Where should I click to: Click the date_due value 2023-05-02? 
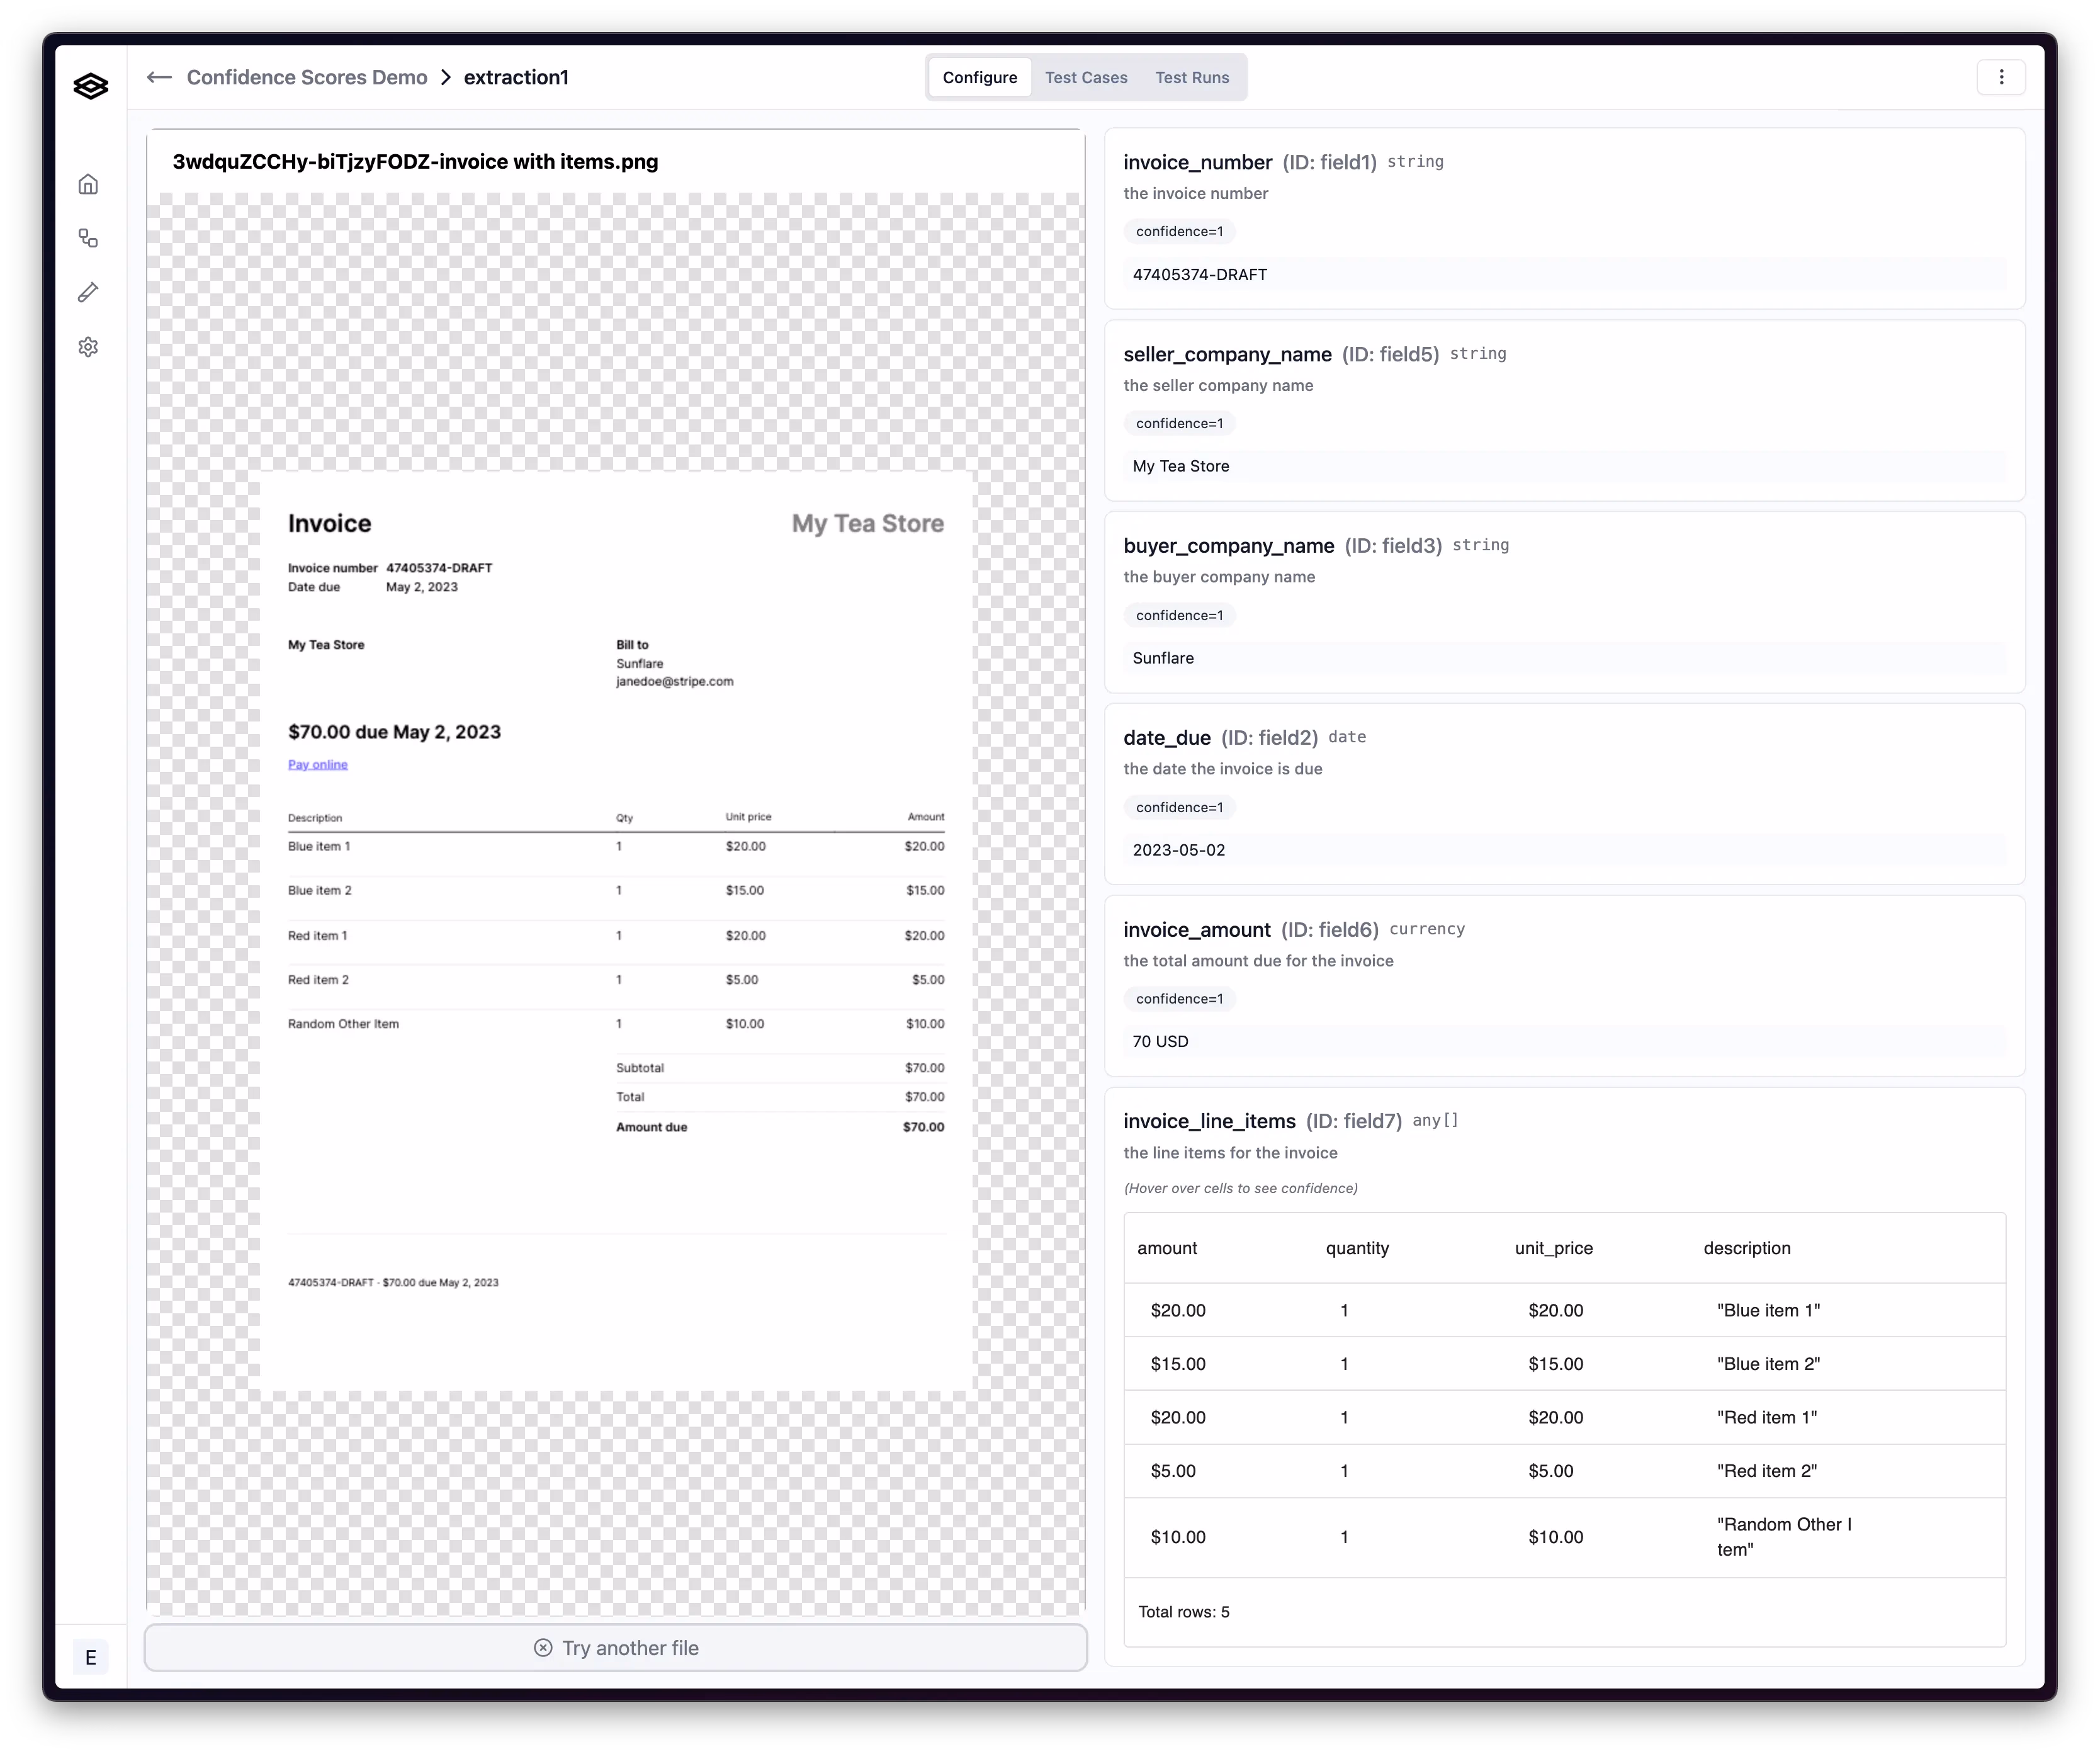pos(1178,850)
